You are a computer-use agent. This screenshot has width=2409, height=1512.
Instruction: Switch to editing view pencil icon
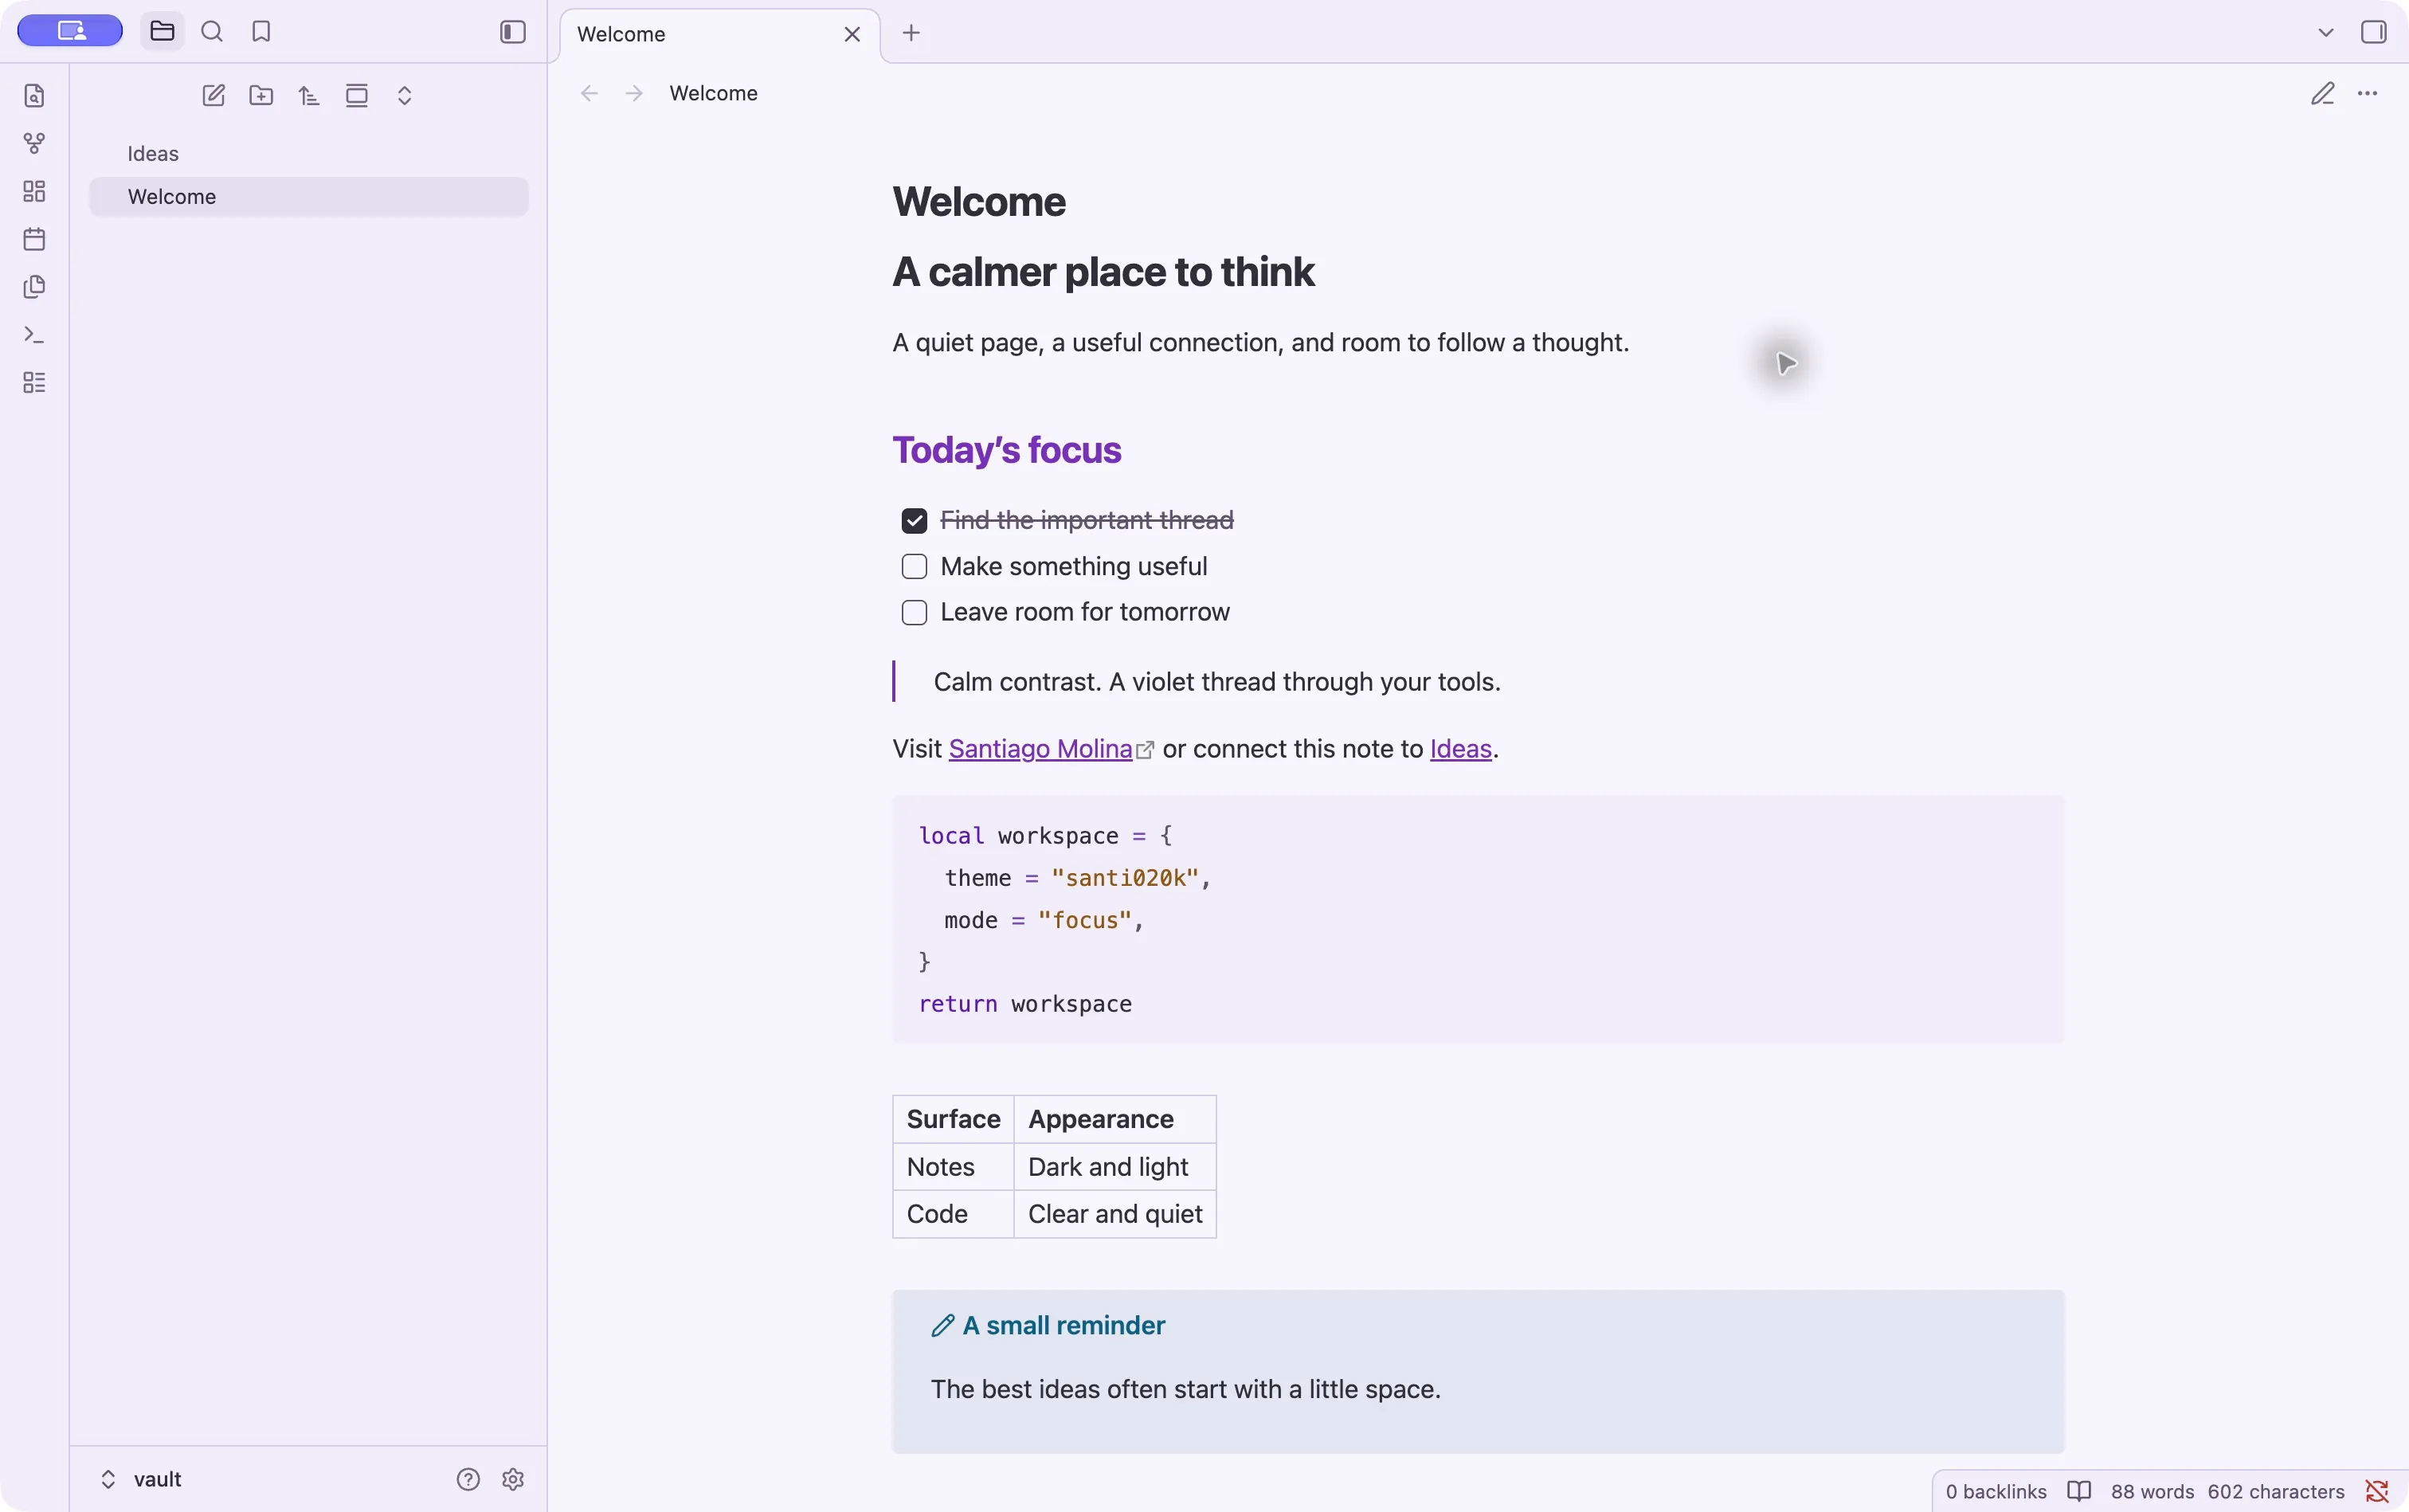pyautogui.click(x=2323, y=94)
